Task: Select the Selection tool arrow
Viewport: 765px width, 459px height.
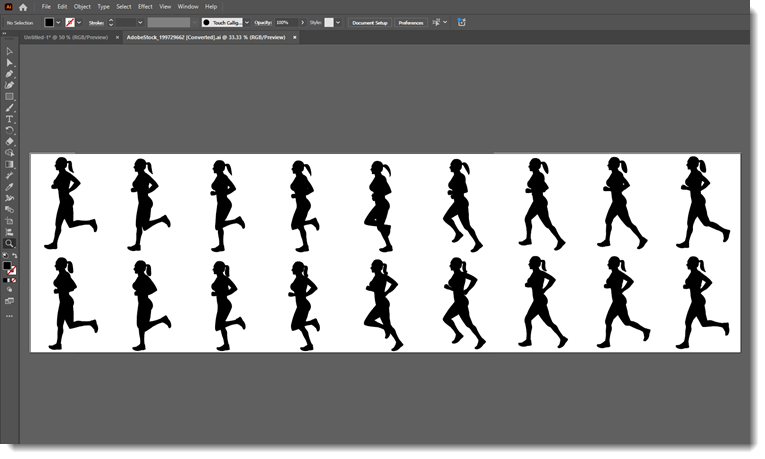Action: [9, 51]
